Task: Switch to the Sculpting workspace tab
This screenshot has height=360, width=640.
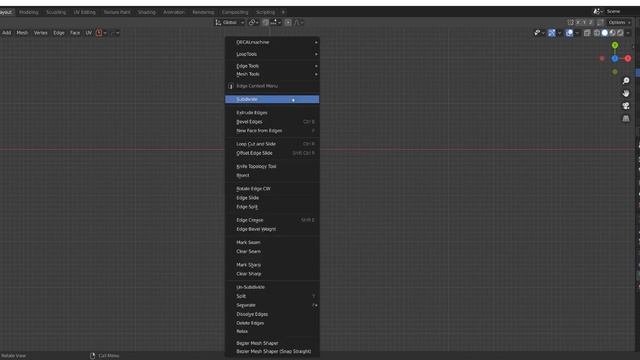Action: point(56,12)
